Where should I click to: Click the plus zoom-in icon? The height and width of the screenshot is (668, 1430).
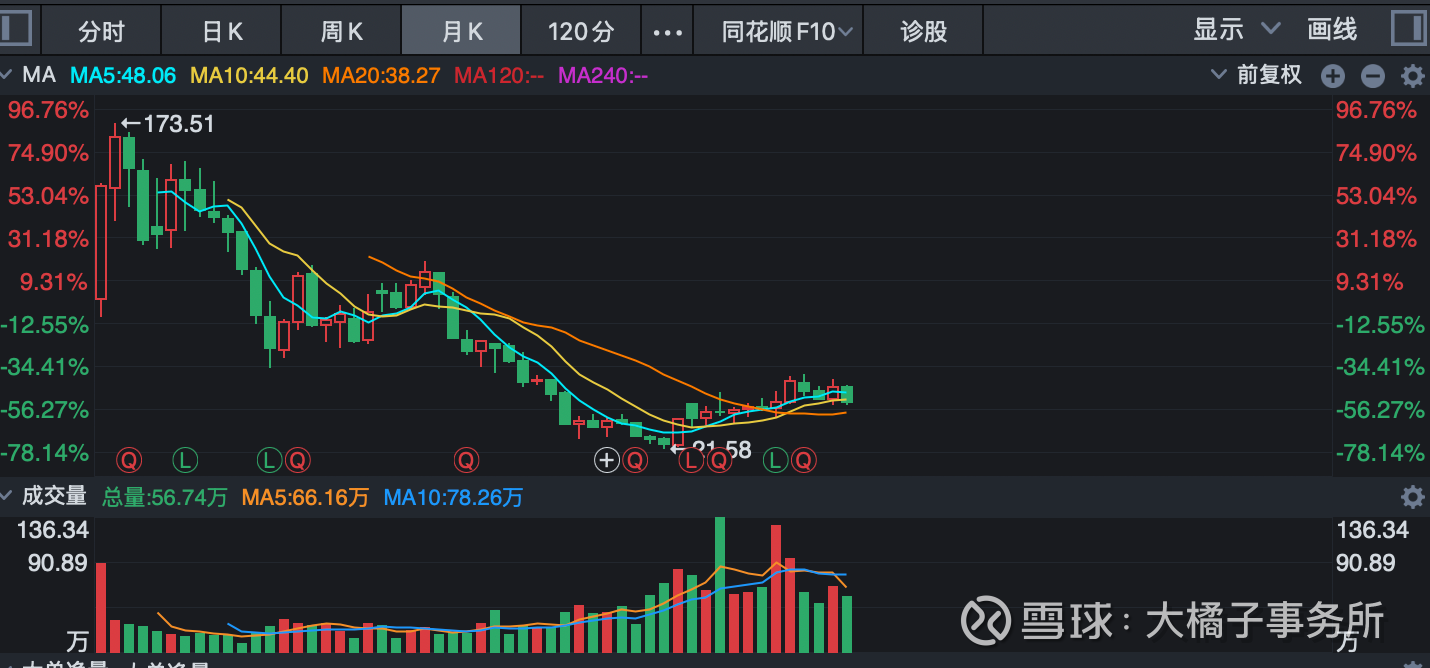(x=1333, y=76)
